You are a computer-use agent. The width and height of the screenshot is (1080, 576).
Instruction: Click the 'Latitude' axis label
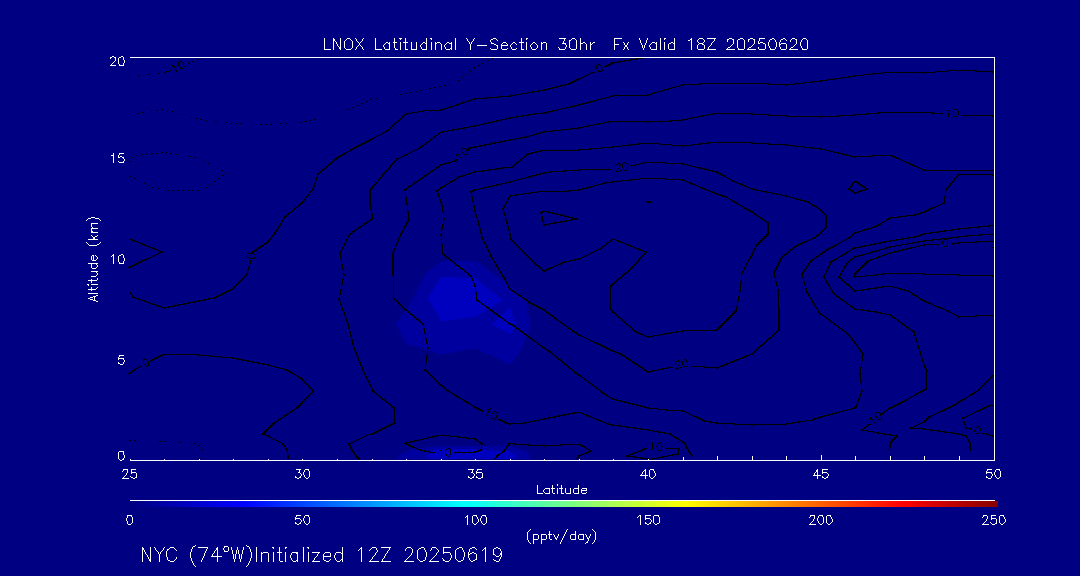click(x=562, y=491)
